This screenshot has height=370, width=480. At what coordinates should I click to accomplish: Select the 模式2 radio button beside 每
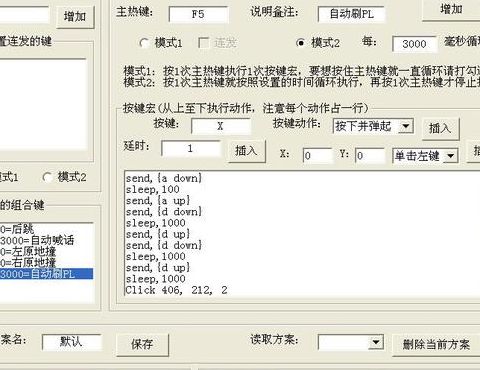(301, 43)
